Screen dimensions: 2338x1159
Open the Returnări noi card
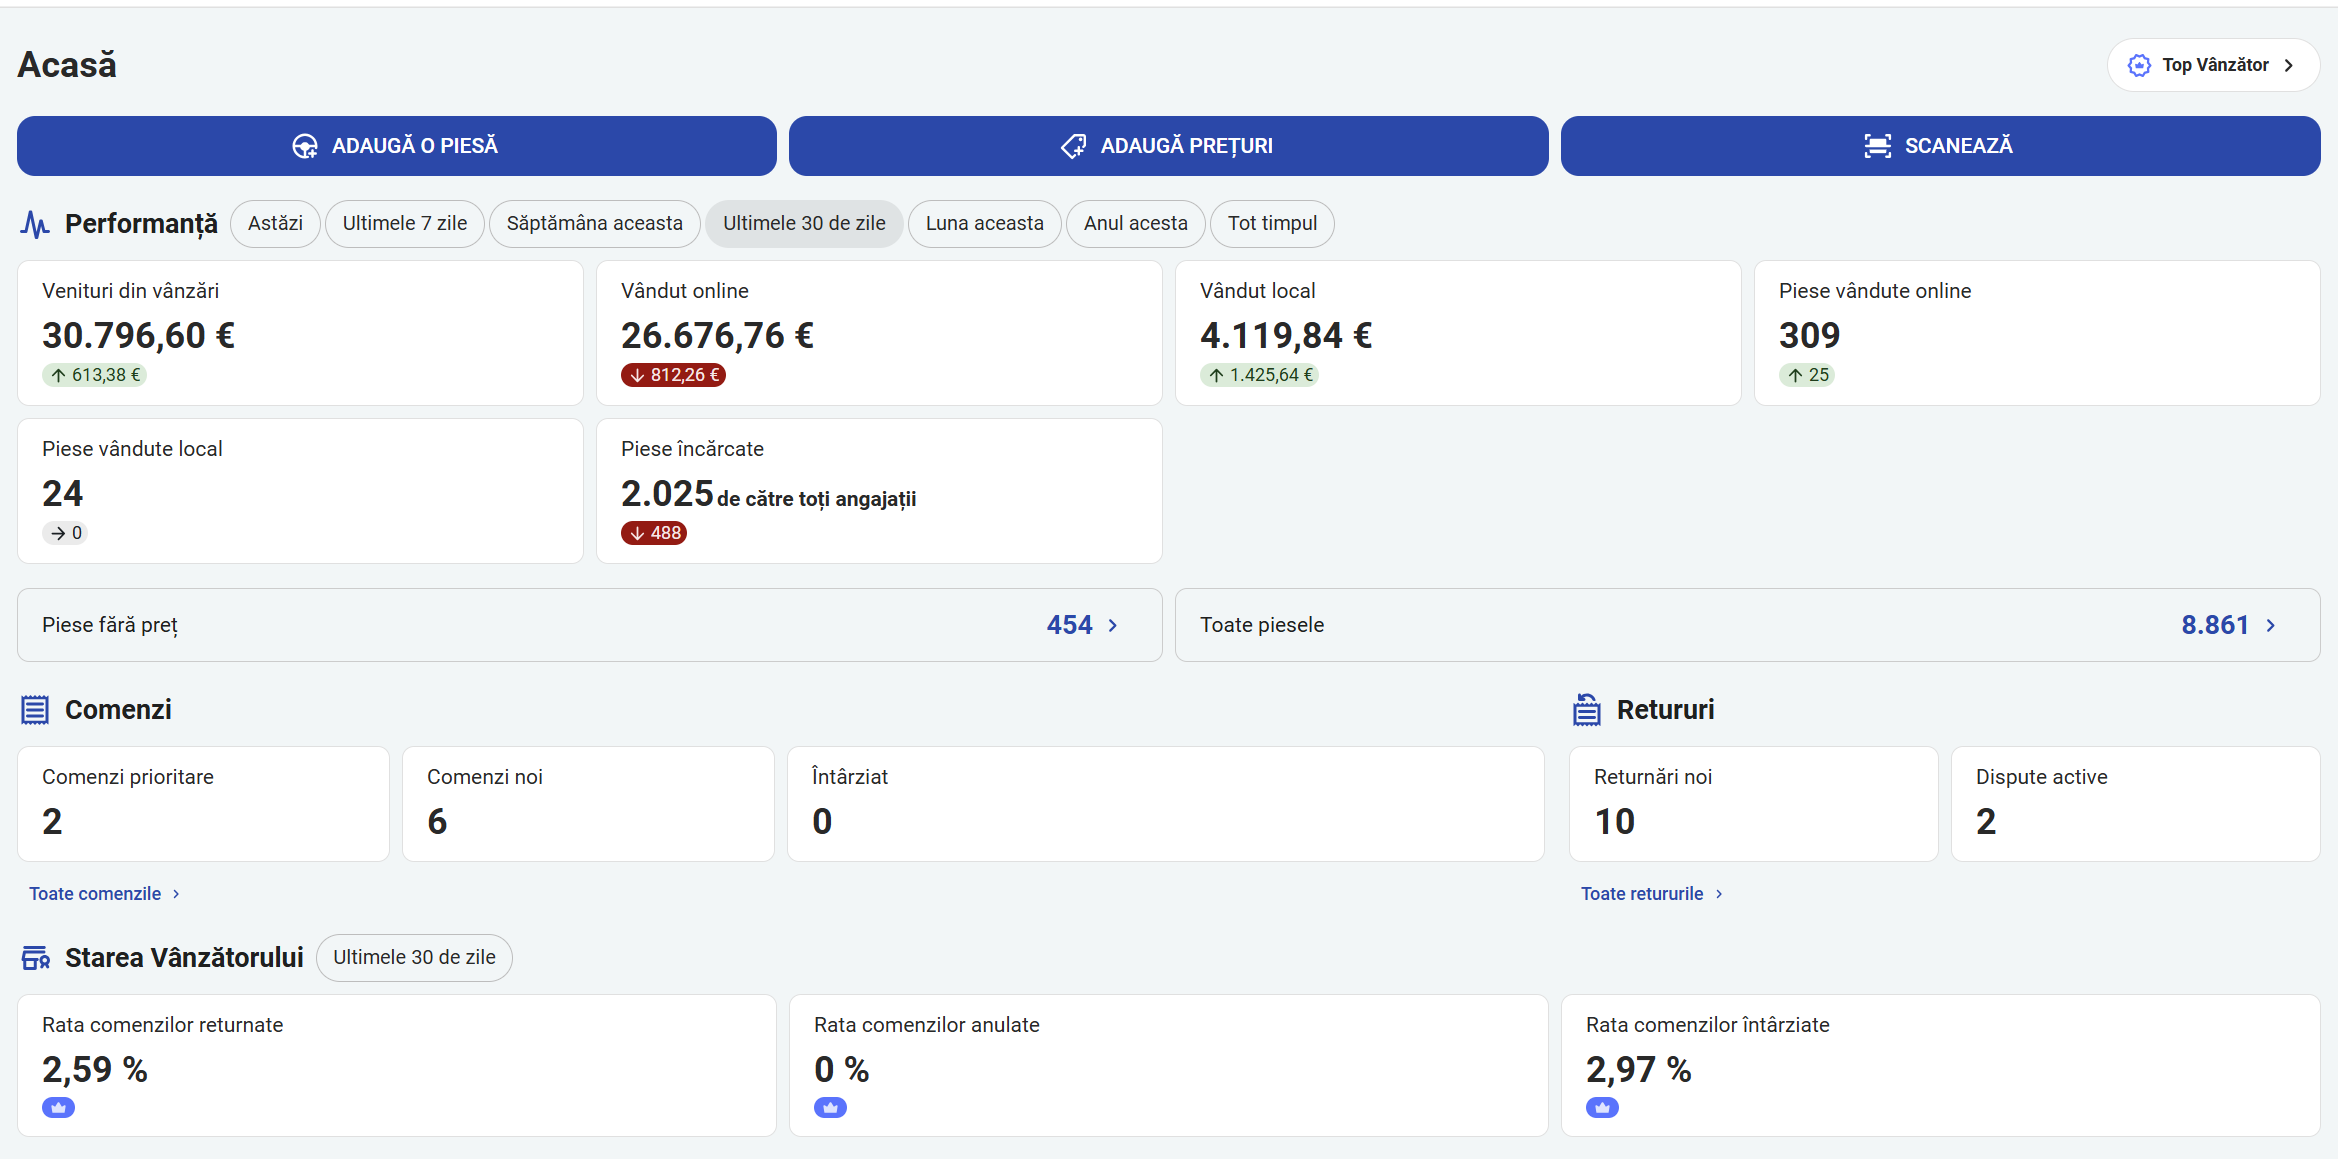(1752, 803)
